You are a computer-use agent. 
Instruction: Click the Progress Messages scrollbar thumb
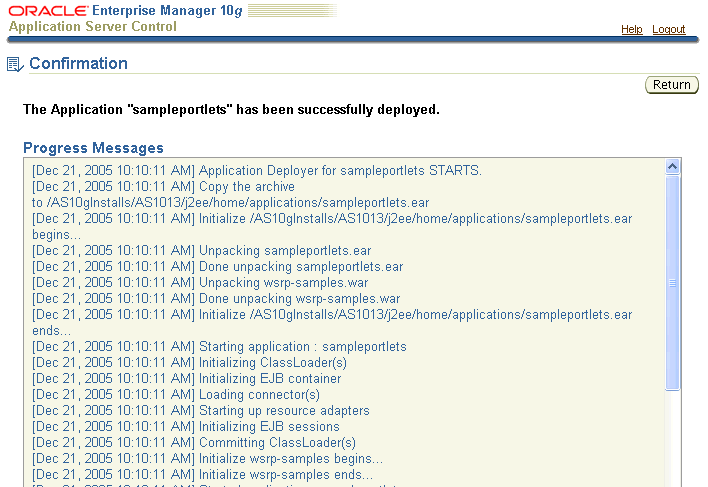pos(672,283)
